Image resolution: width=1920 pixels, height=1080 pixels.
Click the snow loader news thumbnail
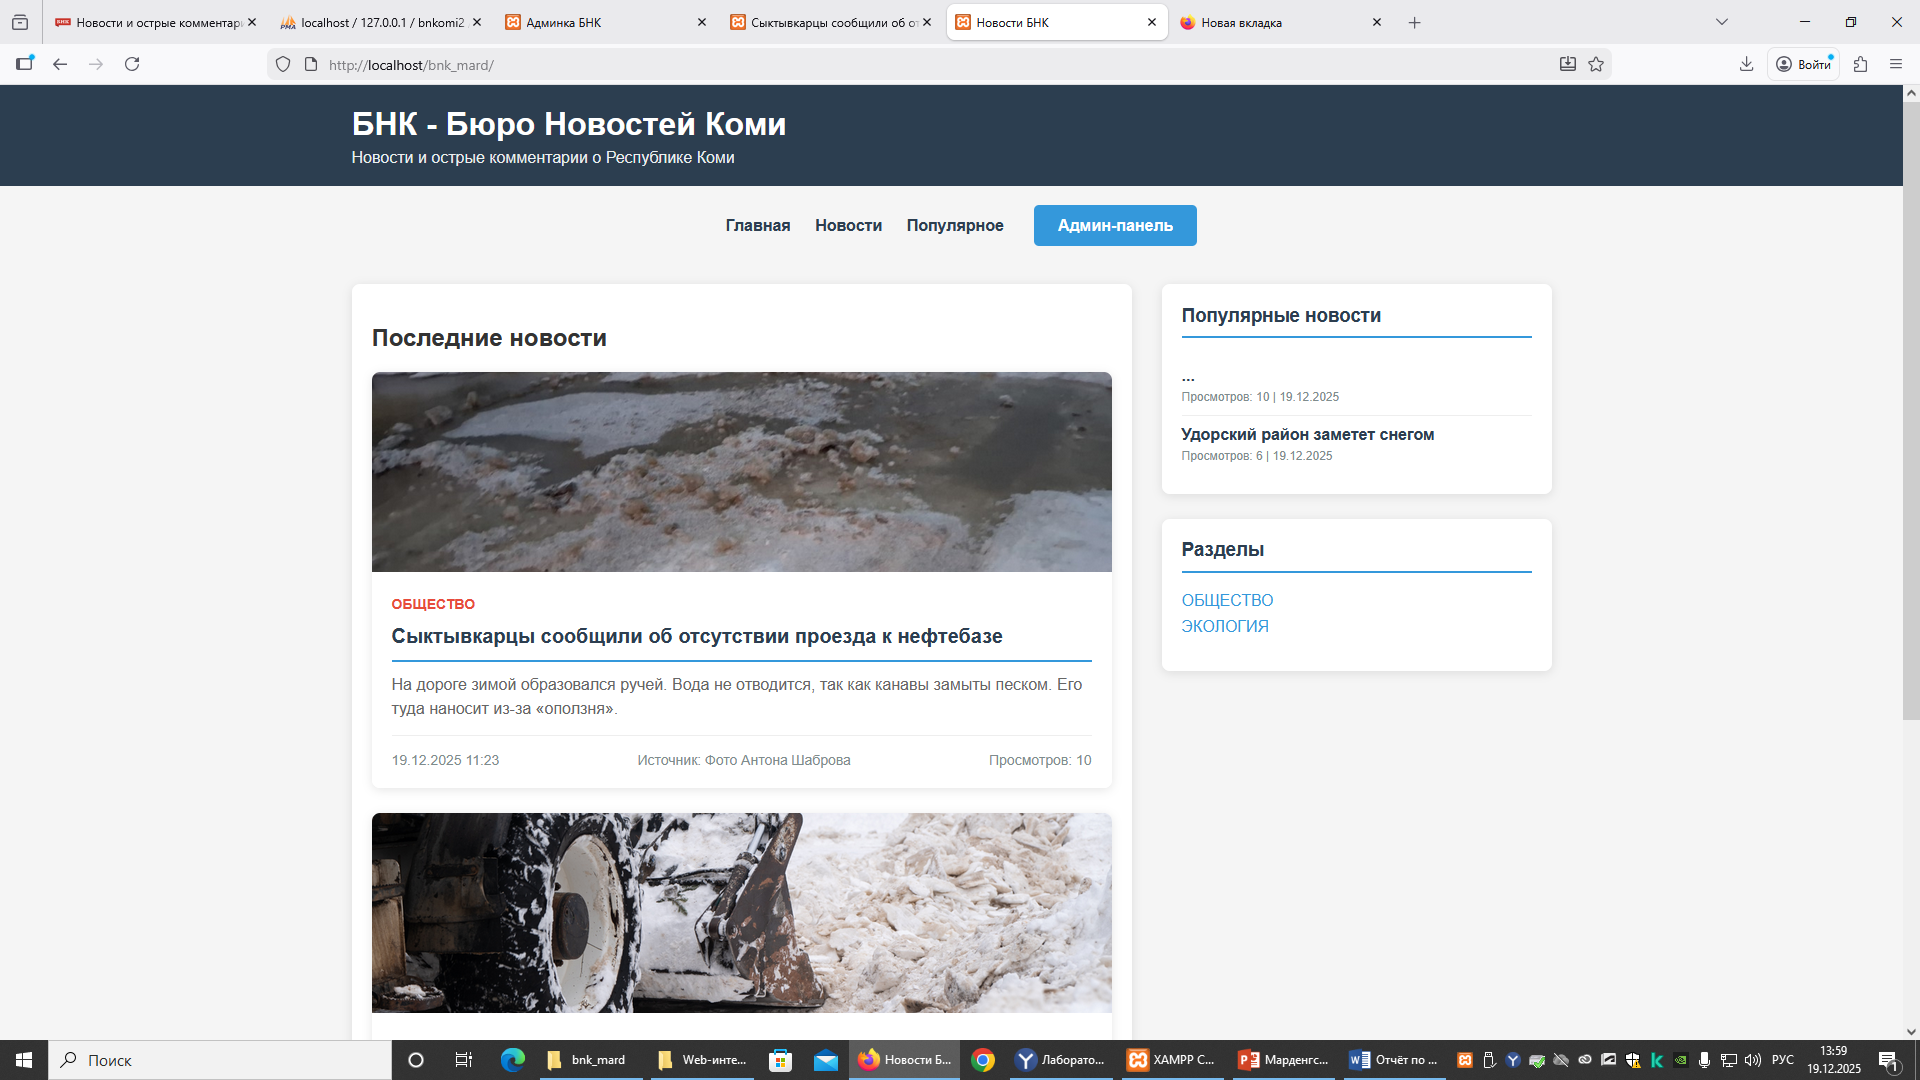click(741, 912)
